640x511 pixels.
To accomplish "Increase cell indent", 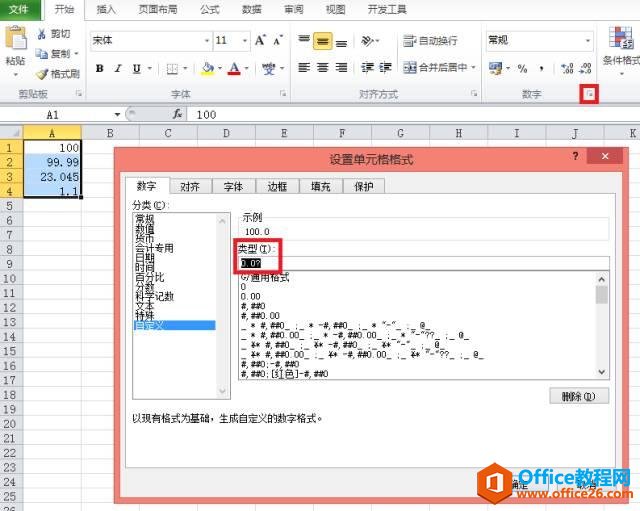I will tap(385, 67).
